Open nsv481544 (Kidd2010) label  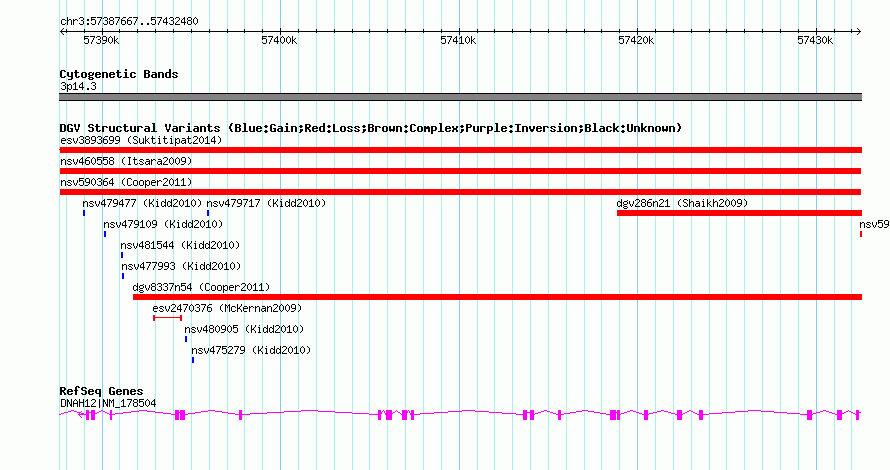click(180, 245)
